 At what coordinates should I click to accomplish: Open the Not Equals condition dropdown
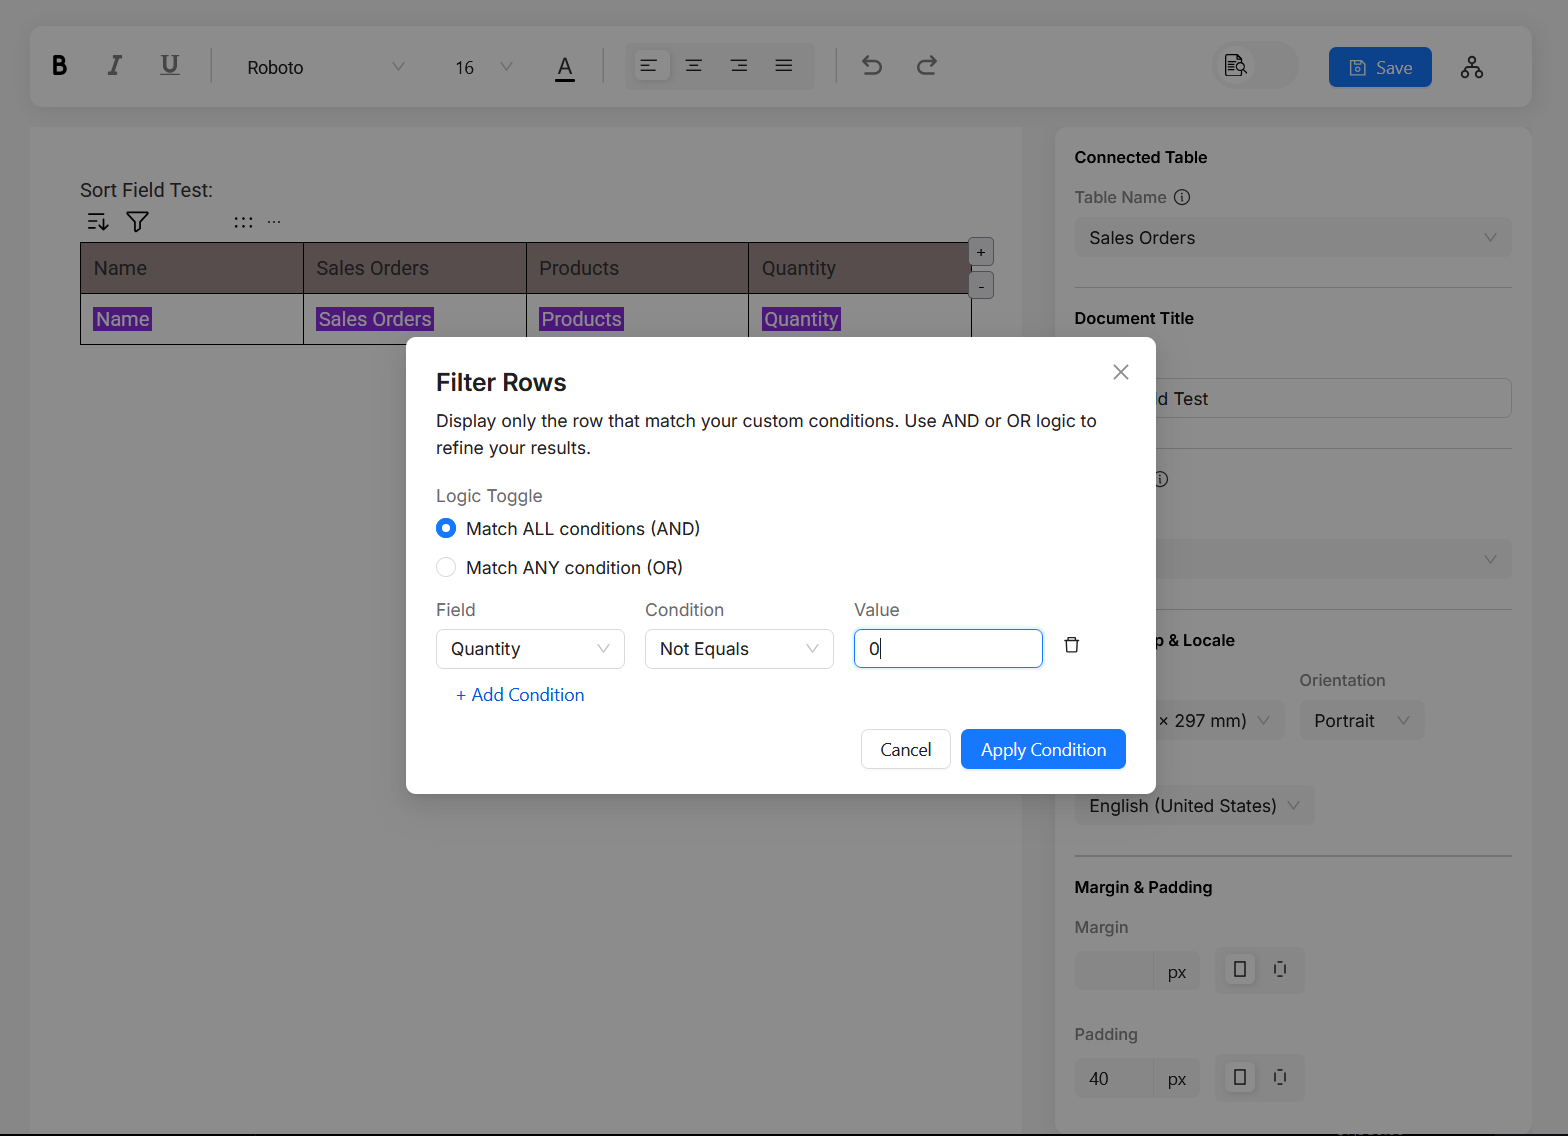point(739,649)
